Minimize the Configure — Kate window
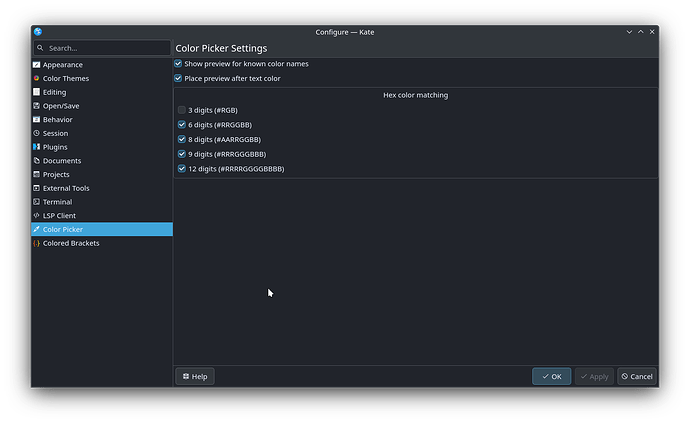Screen dimensions: 690x424 pos(629,32)
